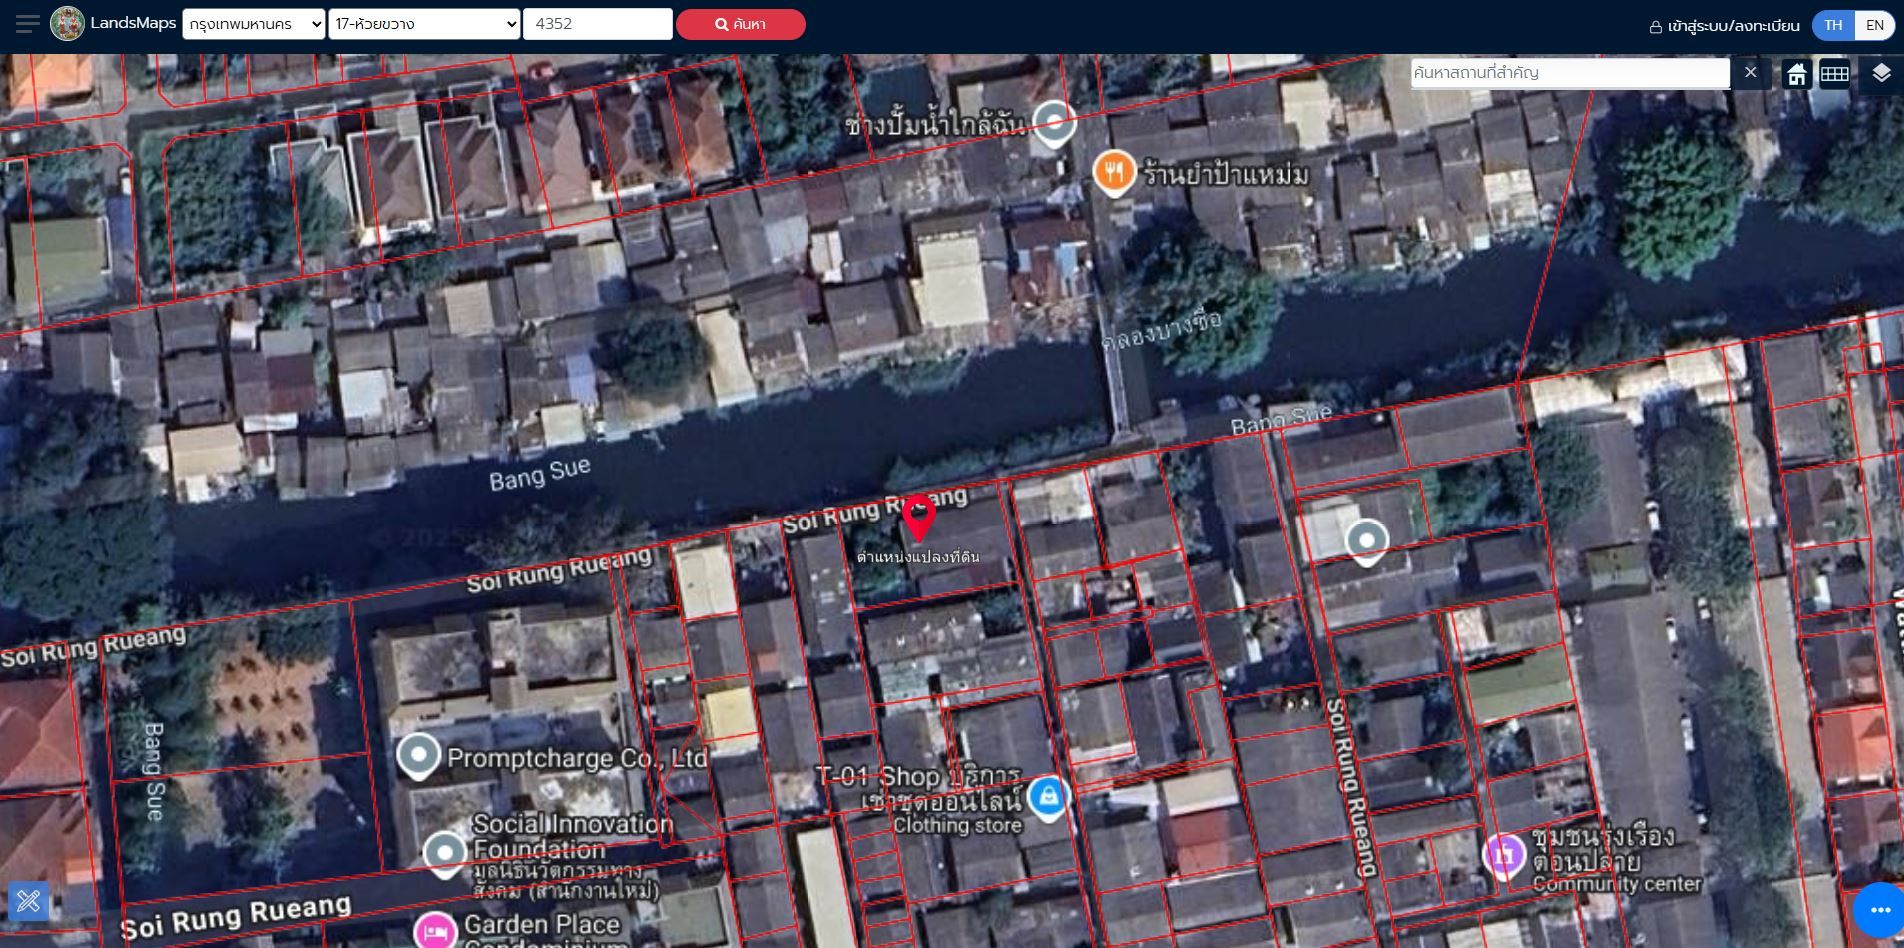Image resolution: width=1904 pixels, height=948 pixels.
Task: Click the red ค้นหา search button
Action: pyautogui.click(x=741, y=24)
